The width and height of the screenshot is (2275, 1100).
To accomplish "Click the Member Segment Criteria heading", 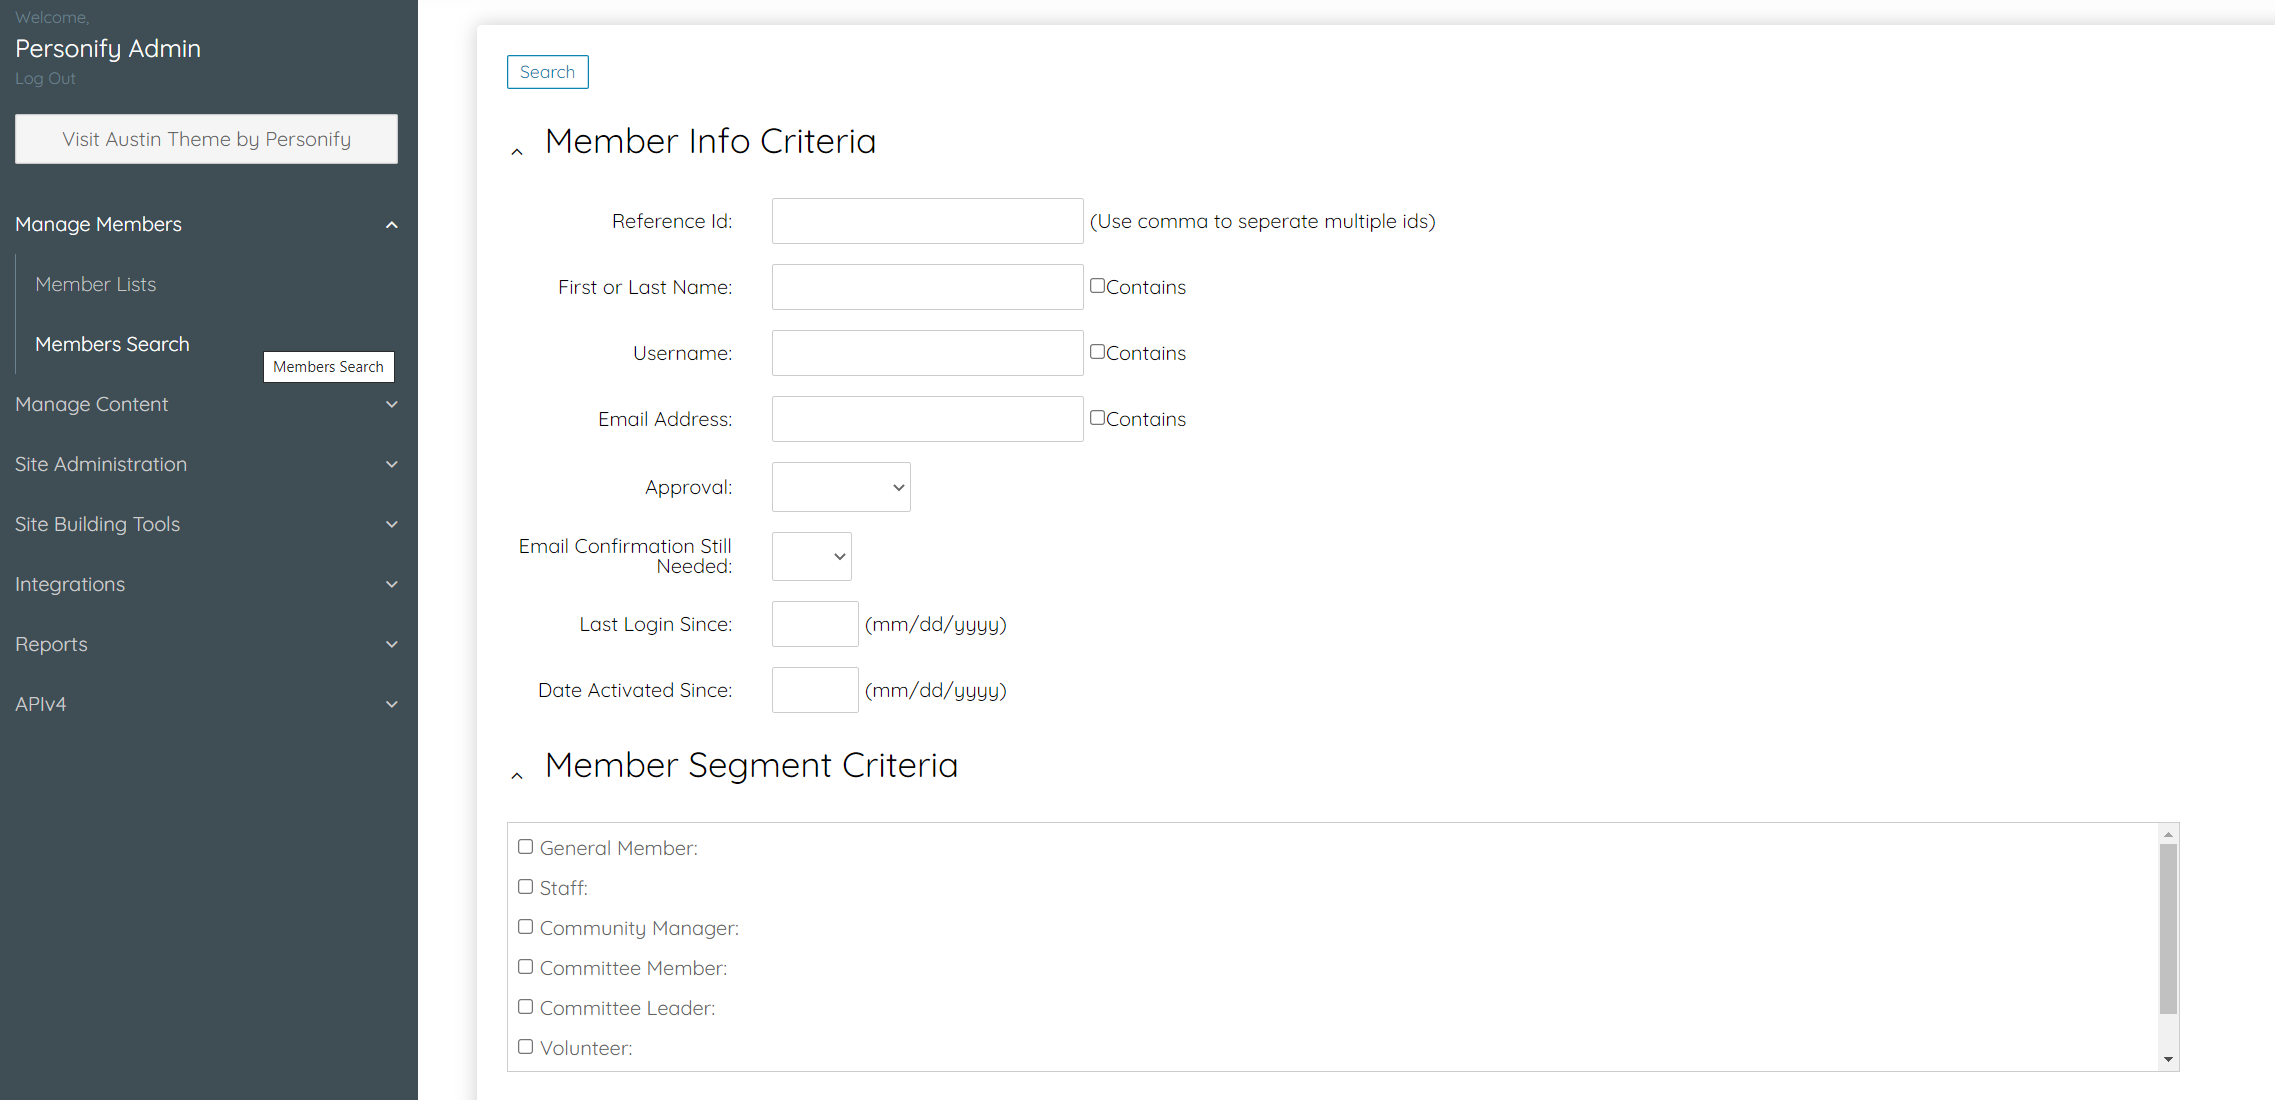I will (x=752, y=765).
